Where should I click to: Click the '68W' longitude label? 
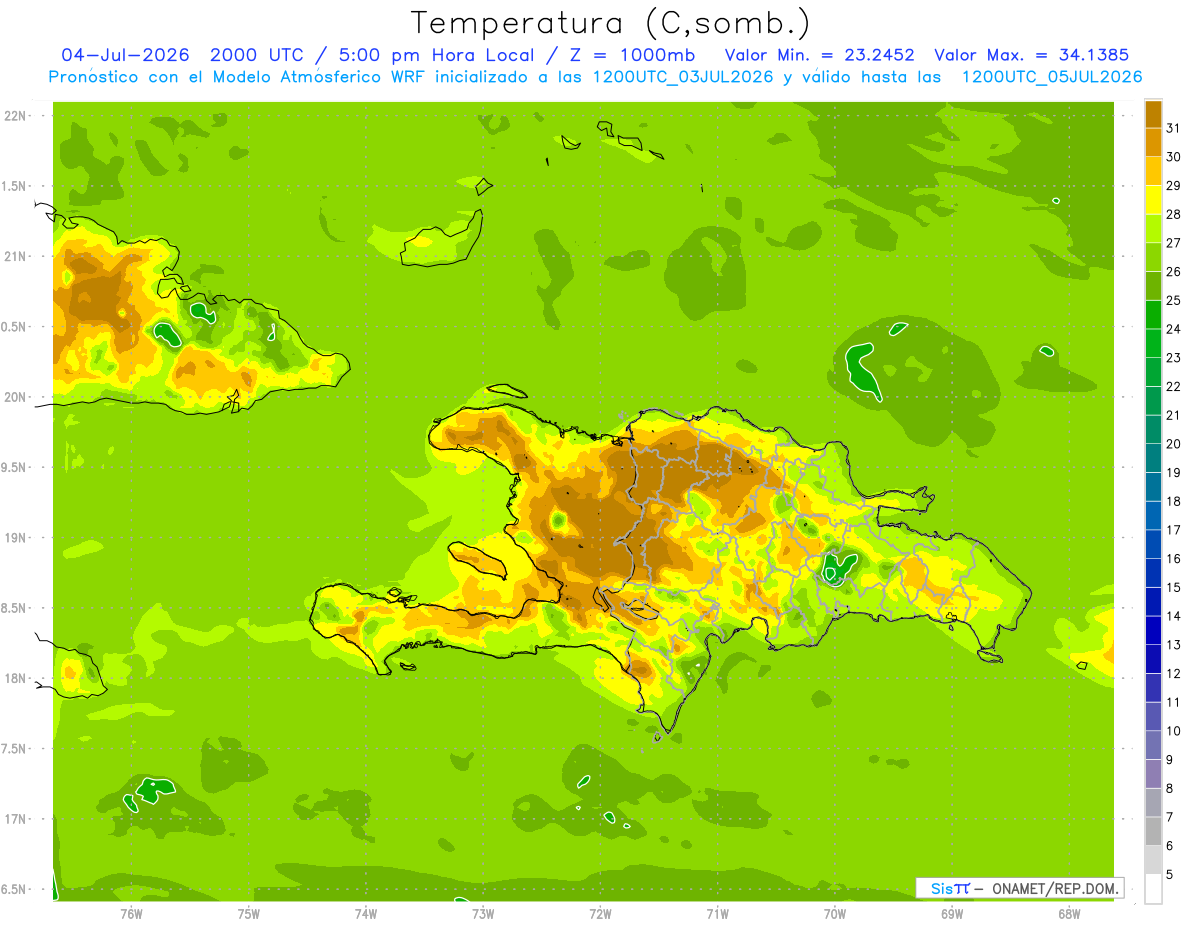click(1069, 913)
